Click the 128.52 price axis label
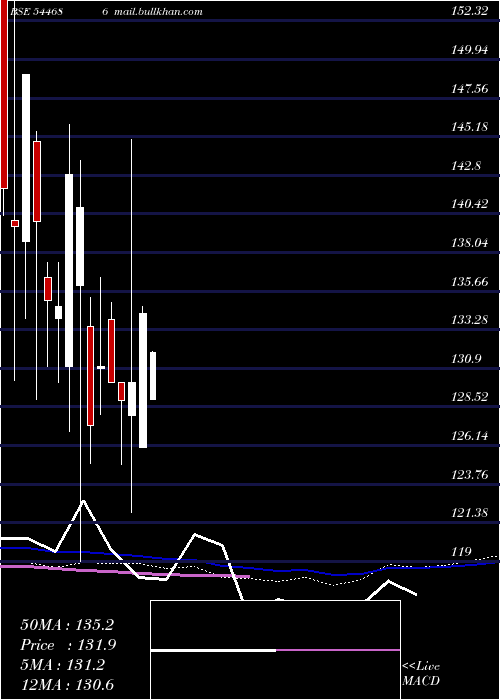 coord(469,397)
